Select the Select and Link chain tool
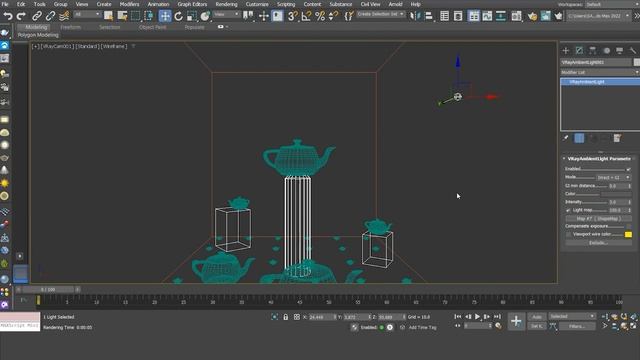Image resolution: width=640 pixels, height=360 pixels. coord(37,16)
